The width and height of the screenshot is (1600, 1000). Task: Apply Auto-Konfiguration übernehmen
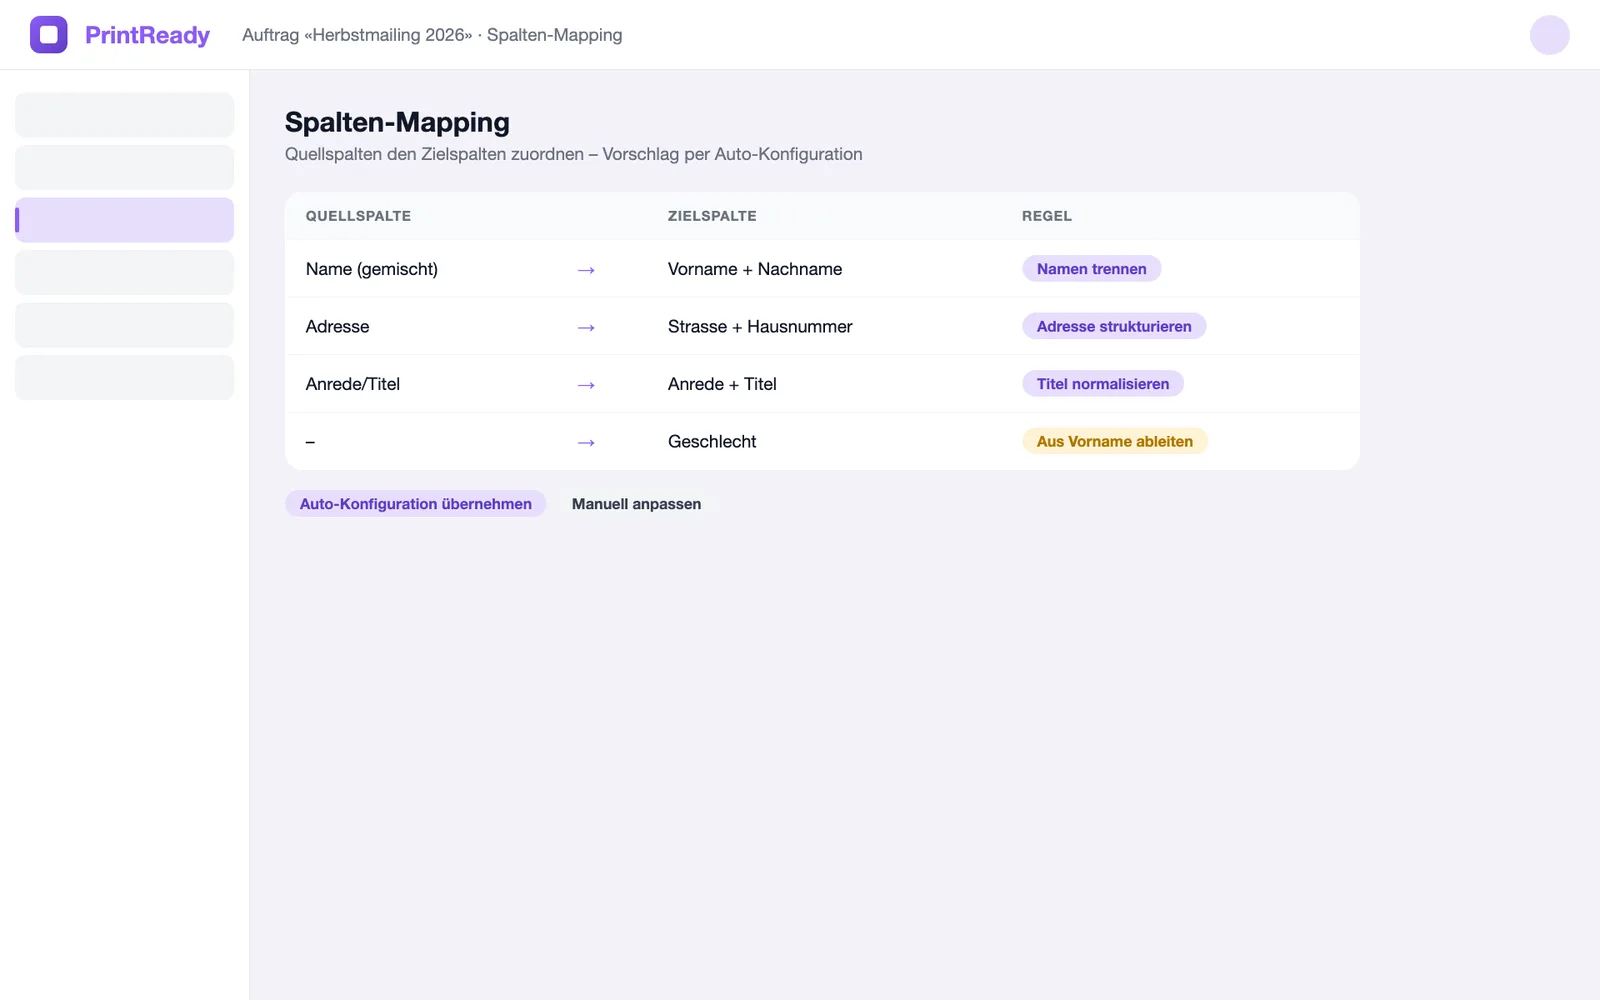tap(416, 504)
